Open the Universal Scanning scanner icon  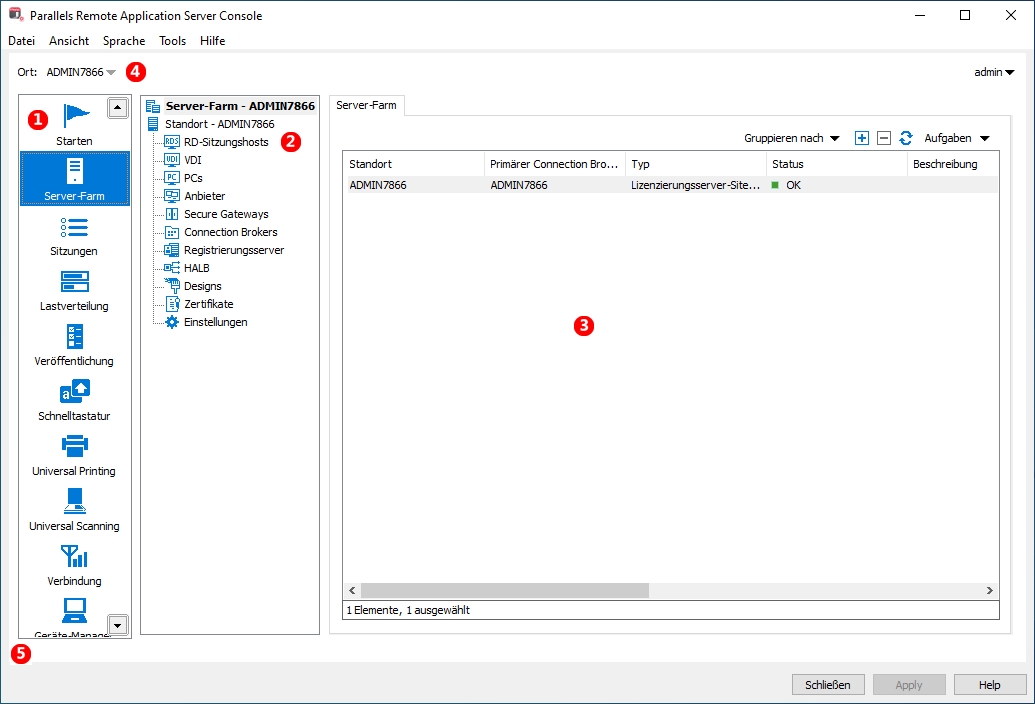point(75,501)
